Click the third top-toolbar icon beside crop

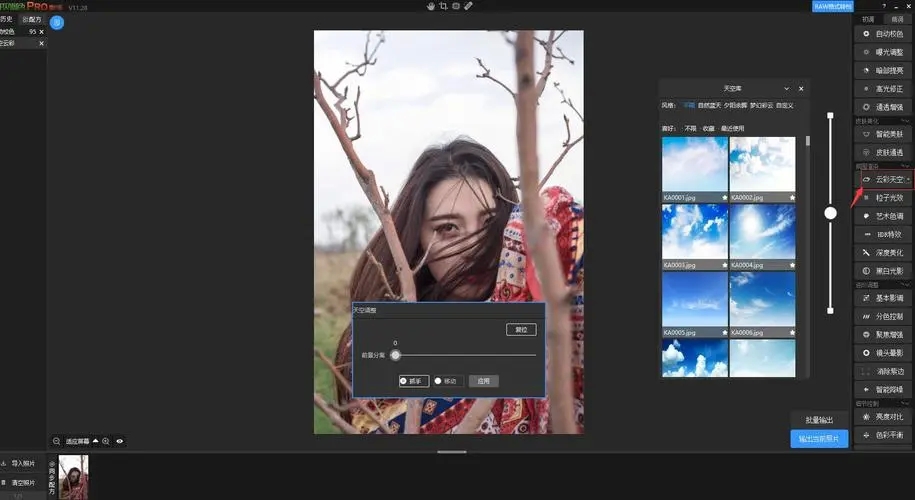456,6
